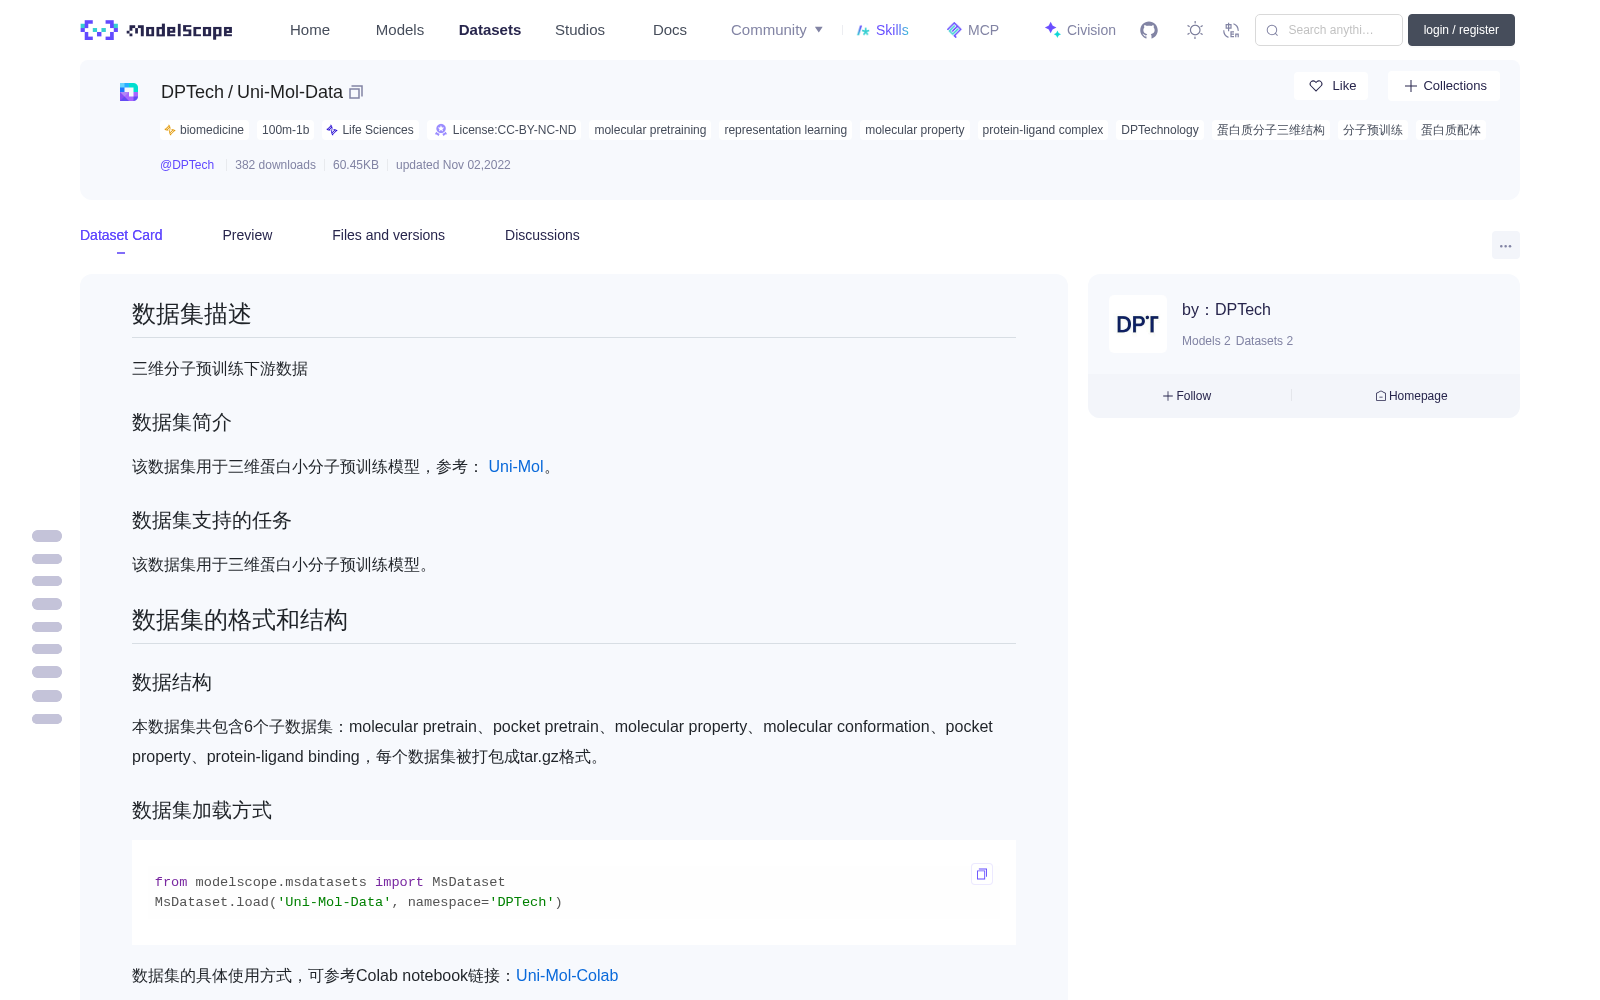1600x1000 pixels.
Task: Click the 数据集的格式和结构 heading
Action: tap(240, 620)
